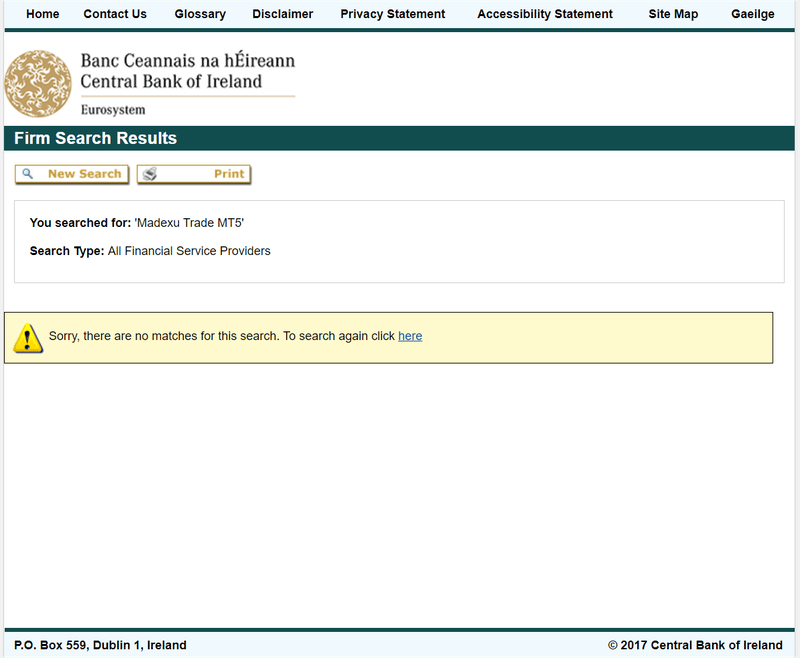Image resolution: width=800 pixels, height=658 pixels.
Task: Switch language to Gaeilge
Action: [x=753, y=14]
